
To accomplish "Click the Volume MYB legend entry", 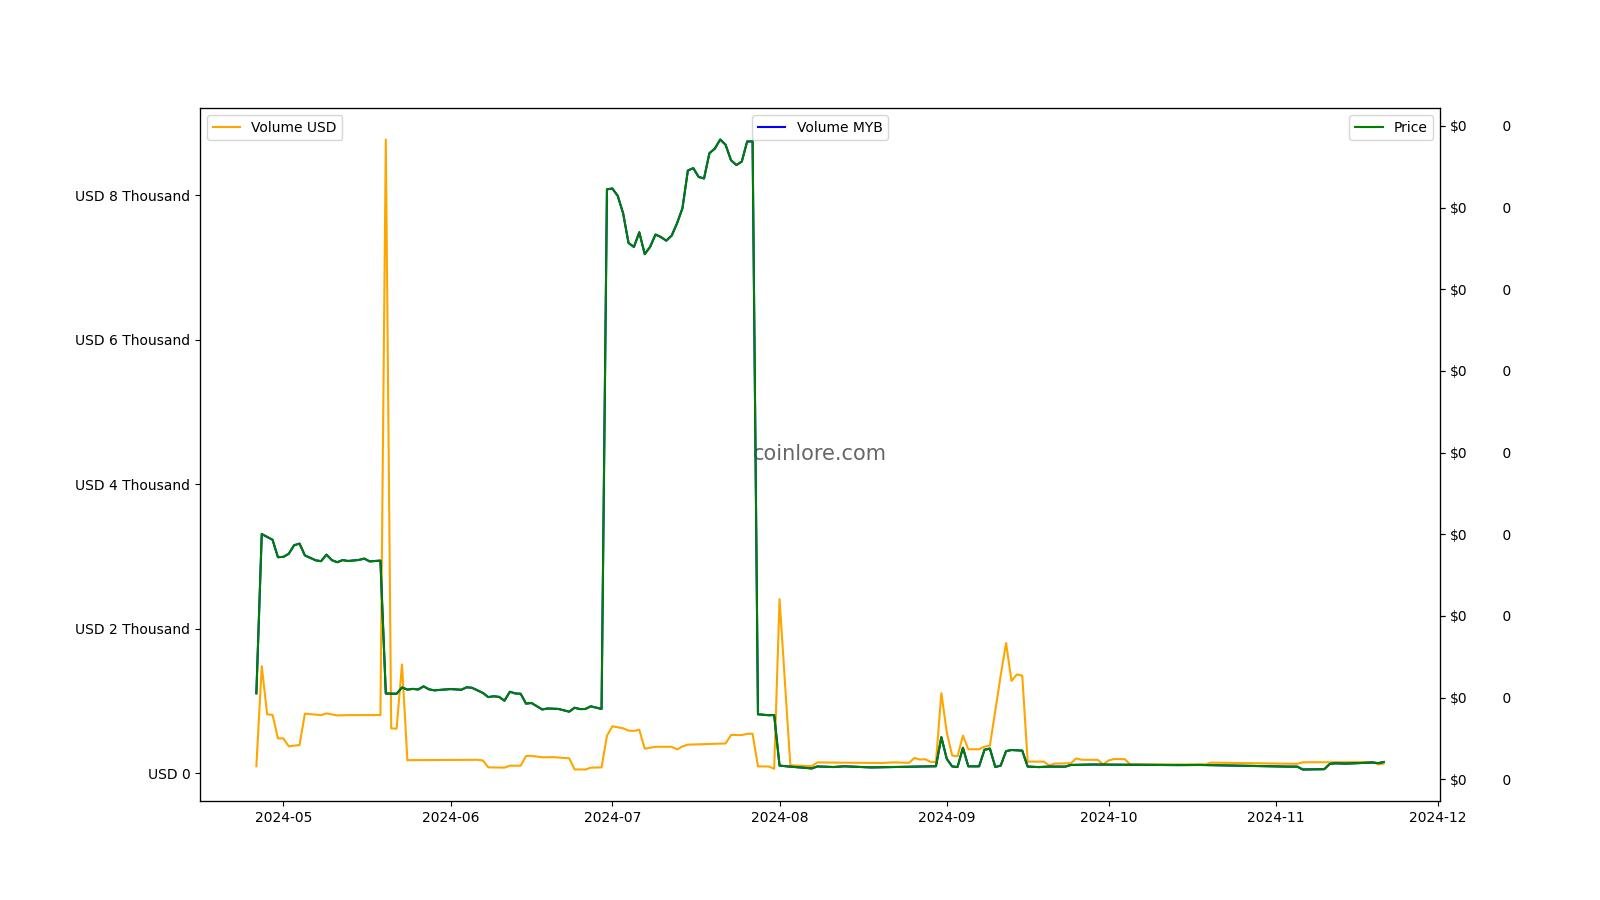I will pyautogui.click(x=820, y=127).
